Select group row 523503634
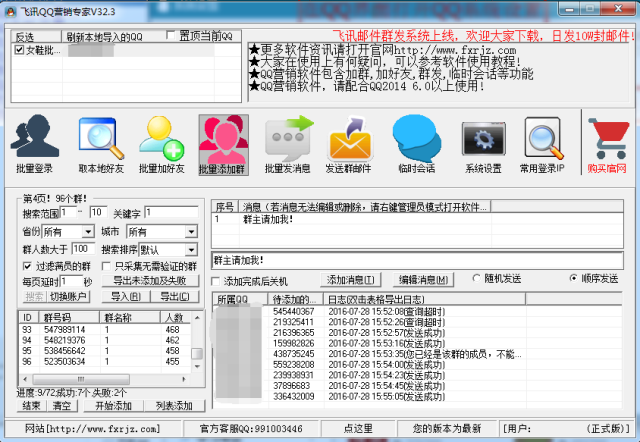The width and height of the screenshot is (640, 442). tap(105, 361)
